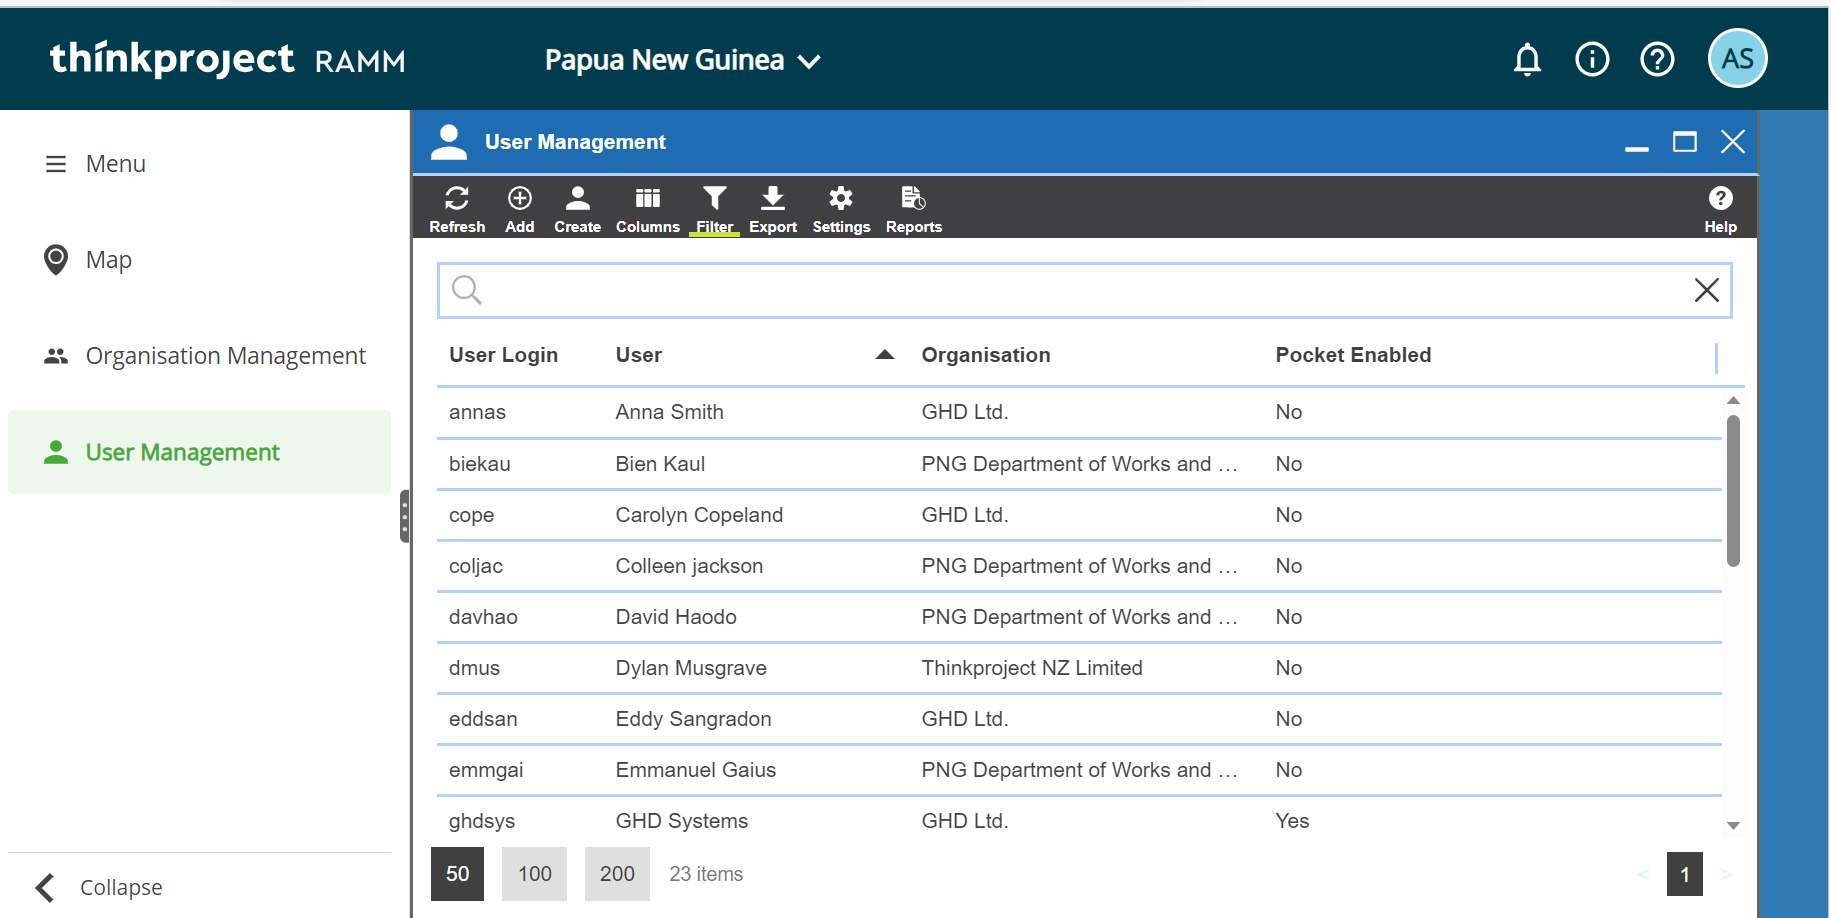Screen dimensions: 1831x918
Task: Click the Refresh icon in toolbar
Action: pyautogui.click(x=457, y=209)
